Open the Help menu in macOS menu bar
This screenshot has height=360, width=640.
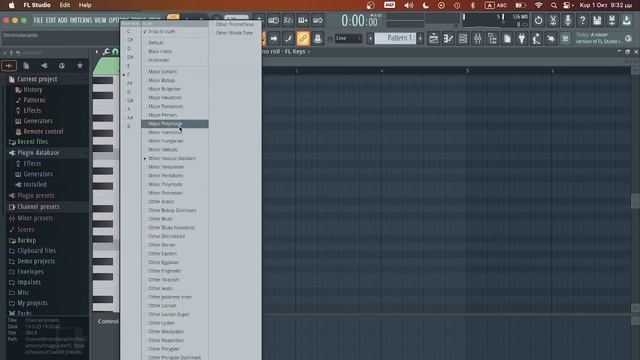[85, 5]
